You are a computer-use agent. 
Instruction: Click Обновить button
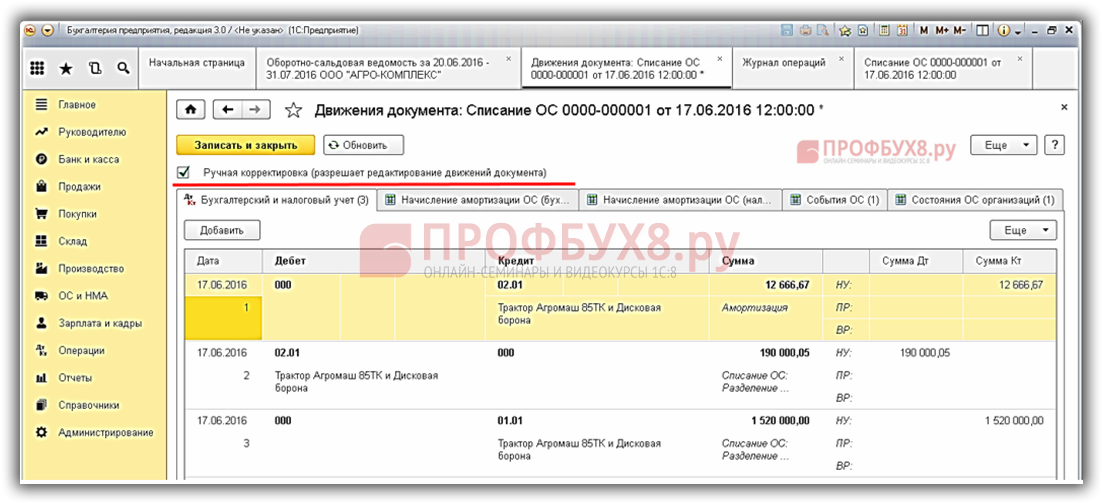coord(364,145)
